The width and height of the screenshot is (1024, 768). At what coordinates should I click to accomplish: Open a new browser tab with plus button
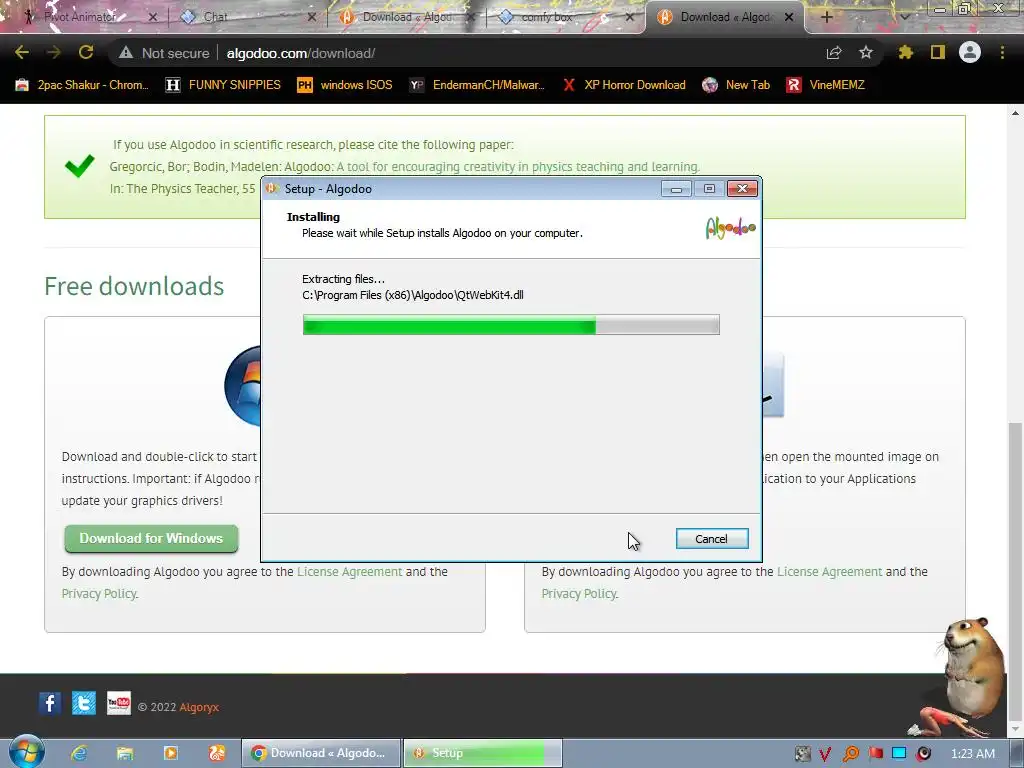tap(826, 17)
